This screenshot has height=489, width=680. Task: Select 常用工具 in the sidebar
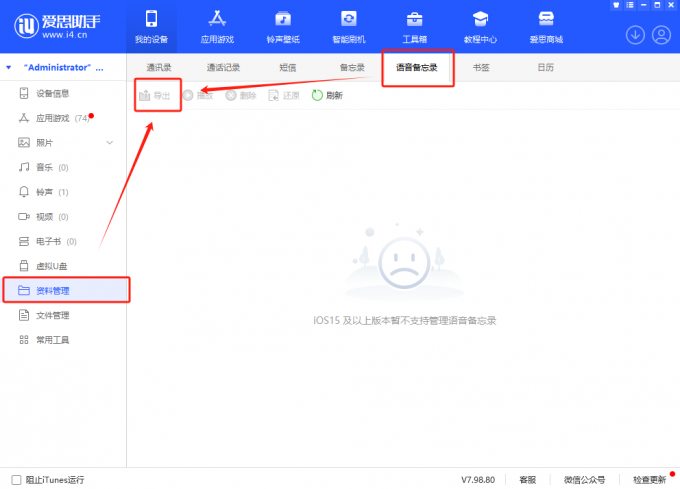(x=63, y=340)
